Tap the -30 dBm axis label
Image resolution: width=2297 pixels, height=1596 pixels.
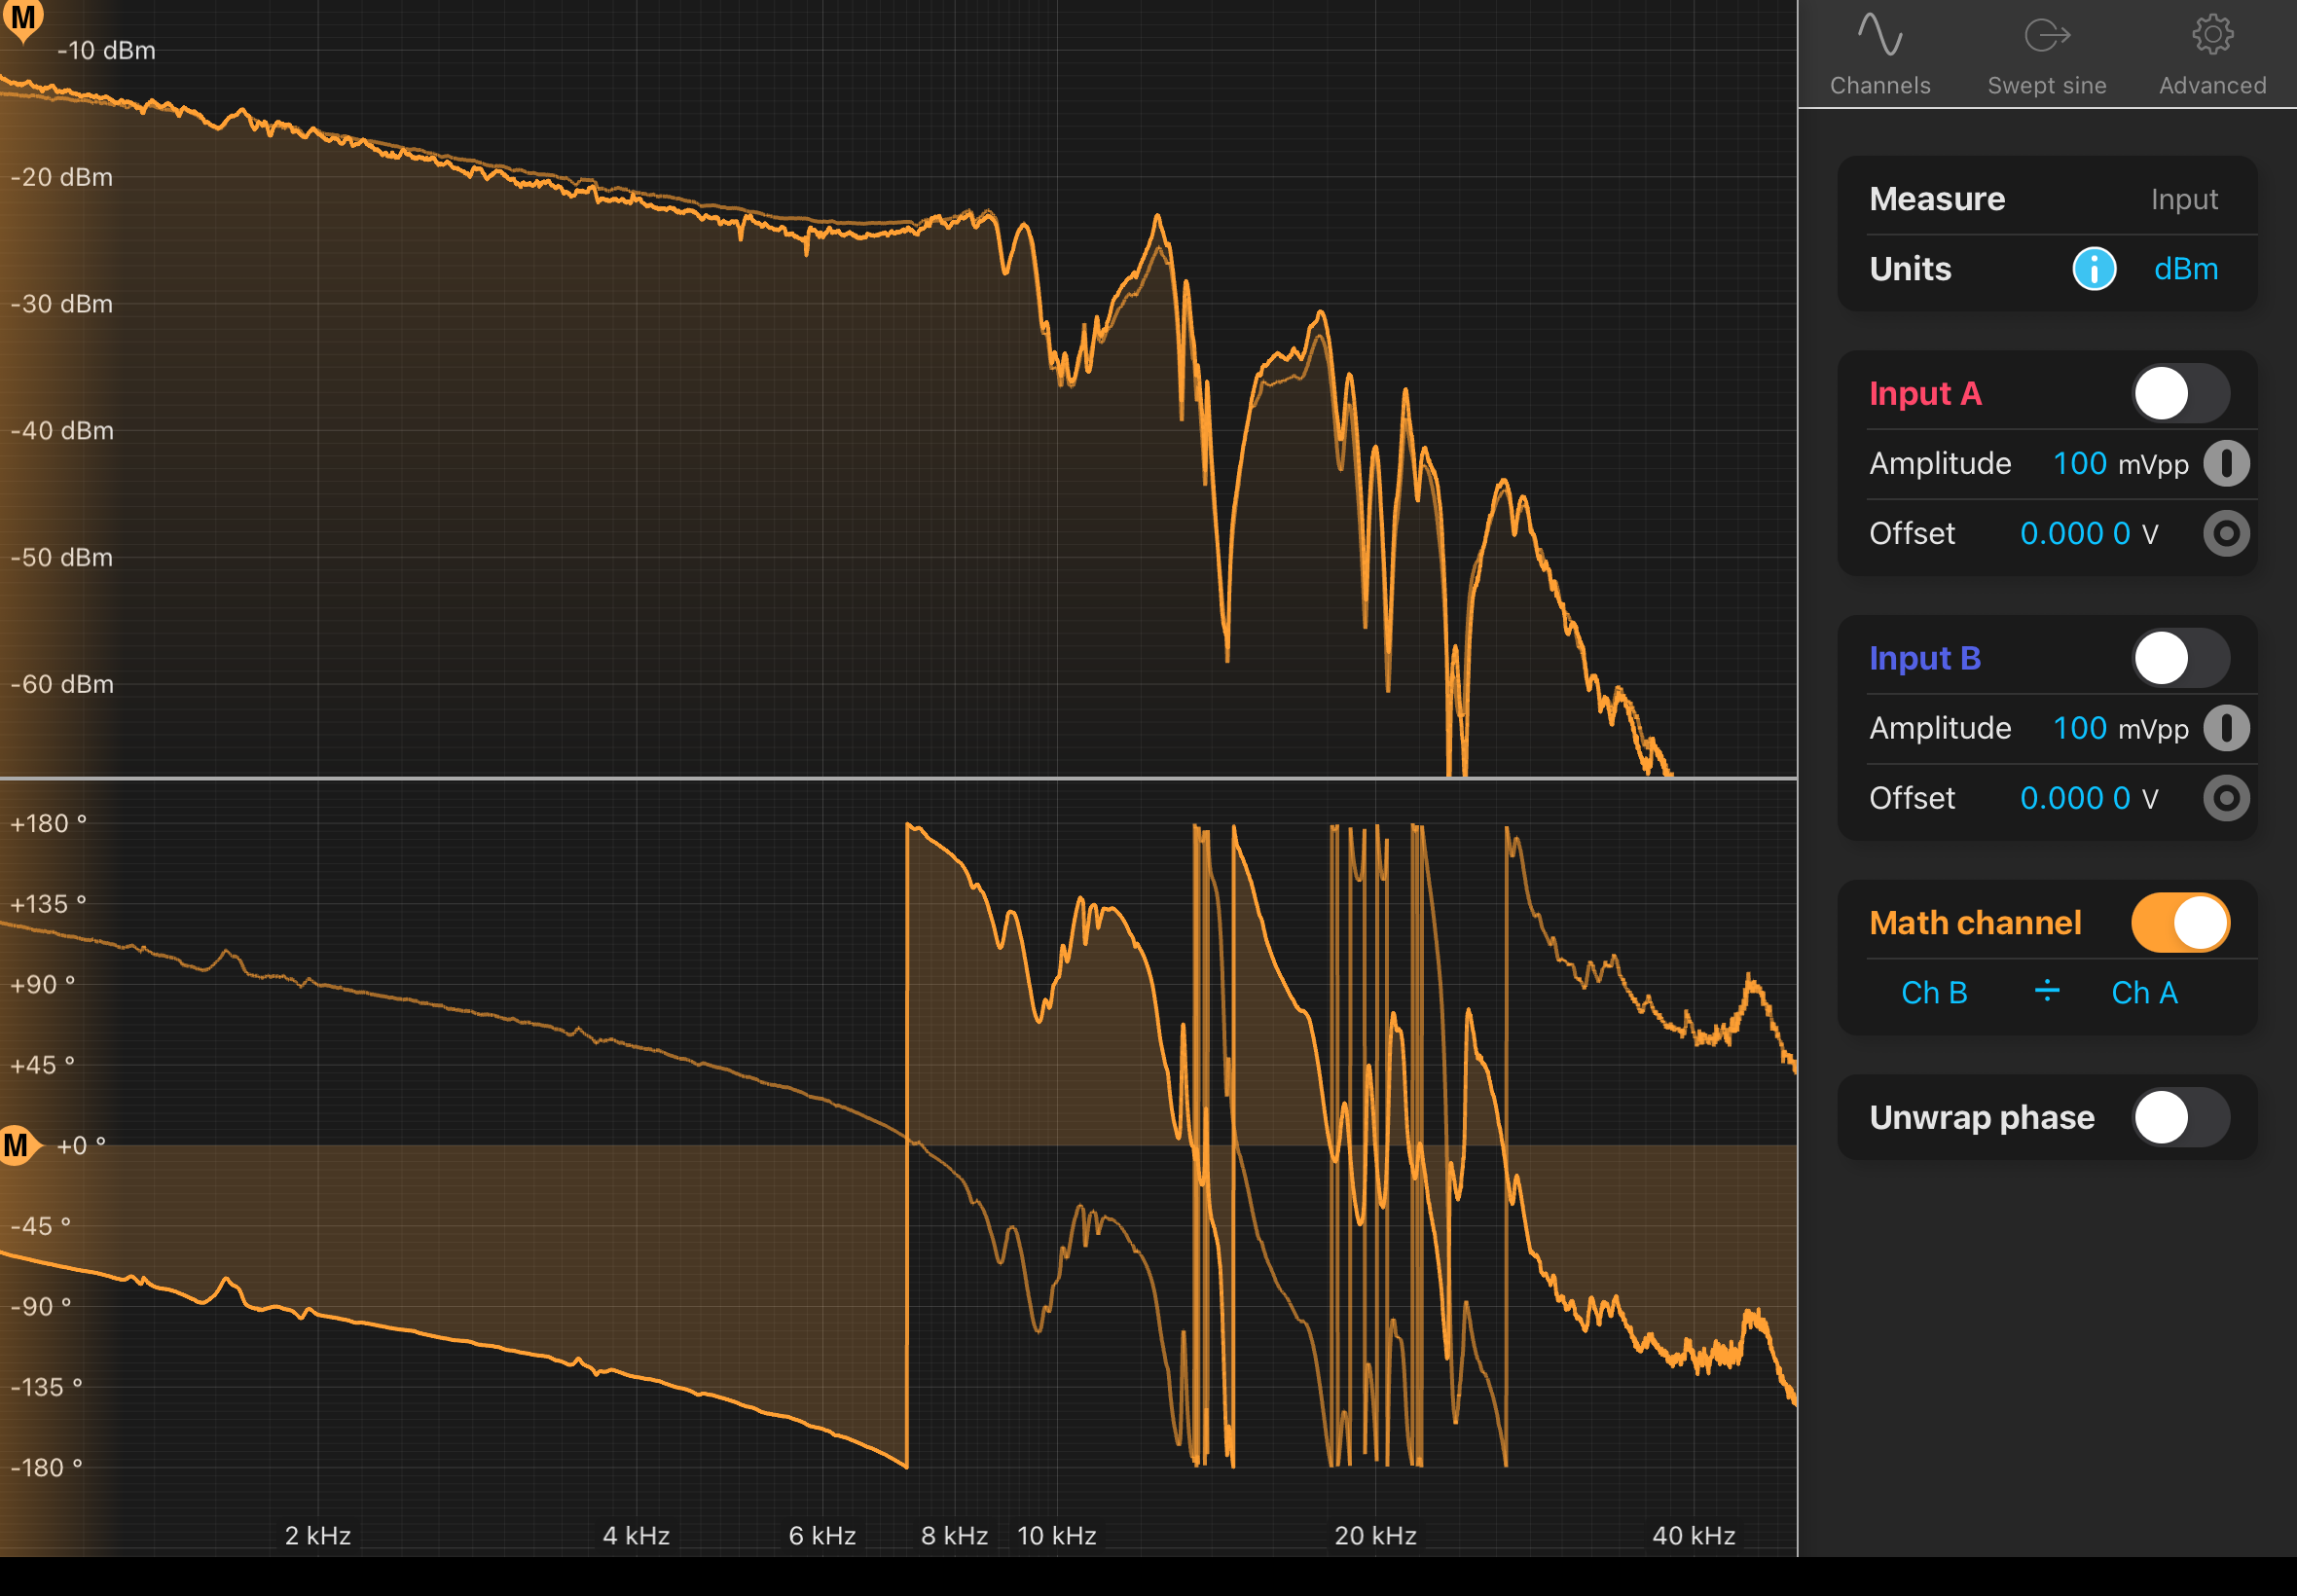62,304
